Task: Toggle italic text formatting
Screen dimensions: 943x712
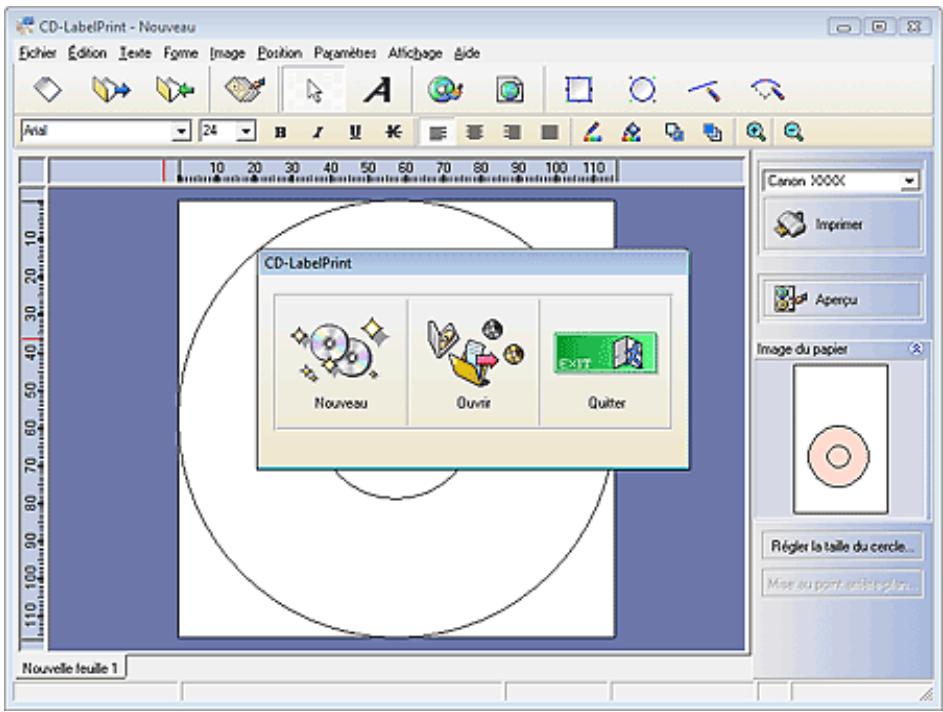Action: (x=318, y=132)
